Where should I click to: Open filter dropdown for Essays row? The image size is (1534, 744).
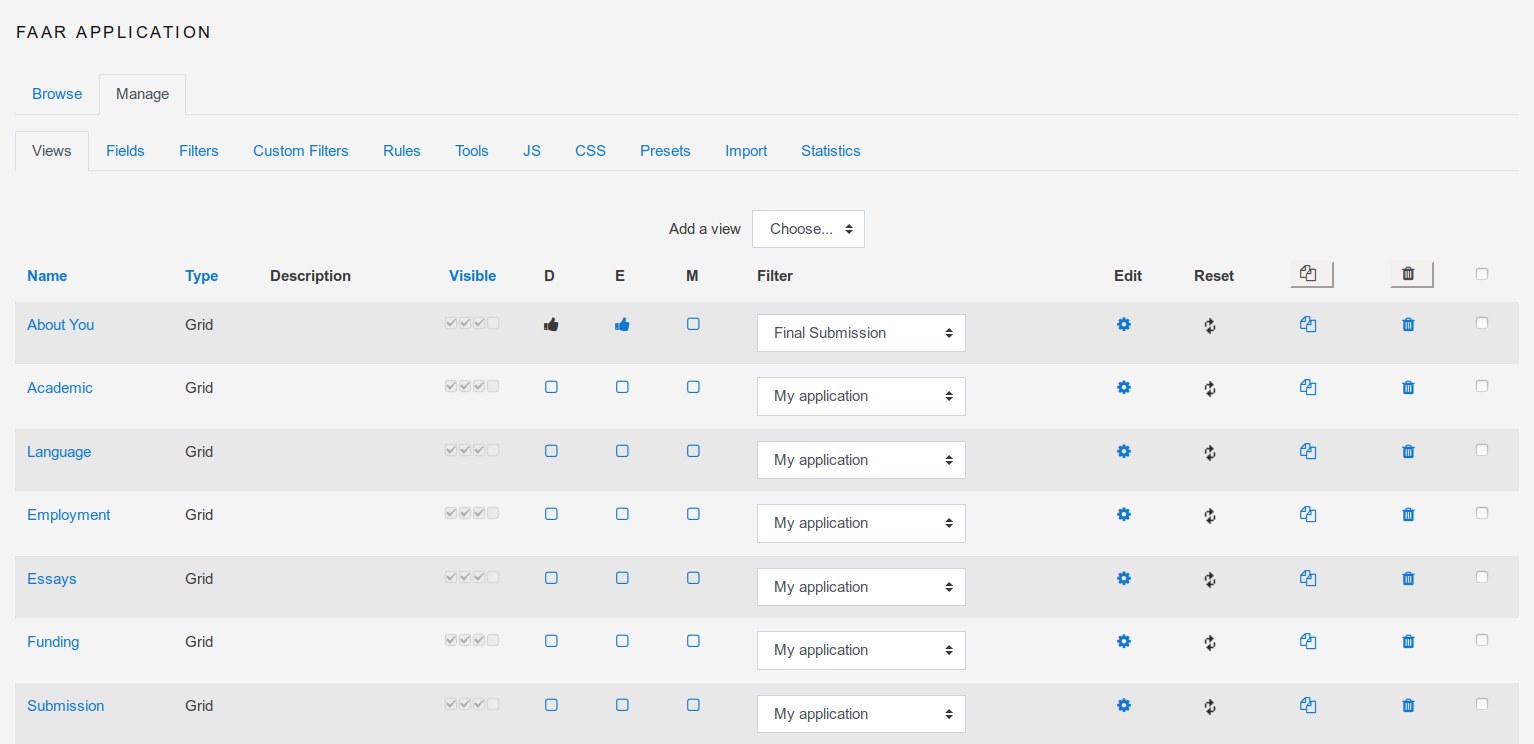click(861, 587)
